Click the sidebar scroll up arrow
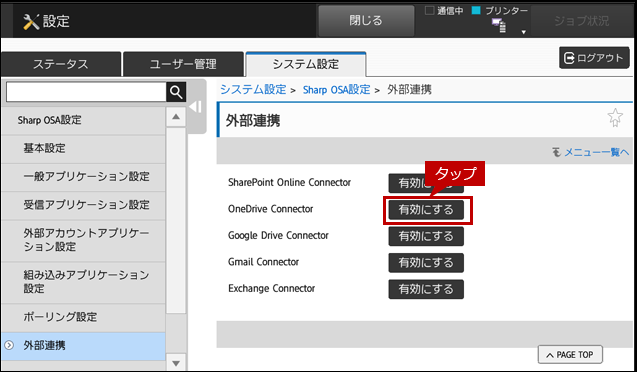This screenshot has height=372, width=637. point(176,117)
